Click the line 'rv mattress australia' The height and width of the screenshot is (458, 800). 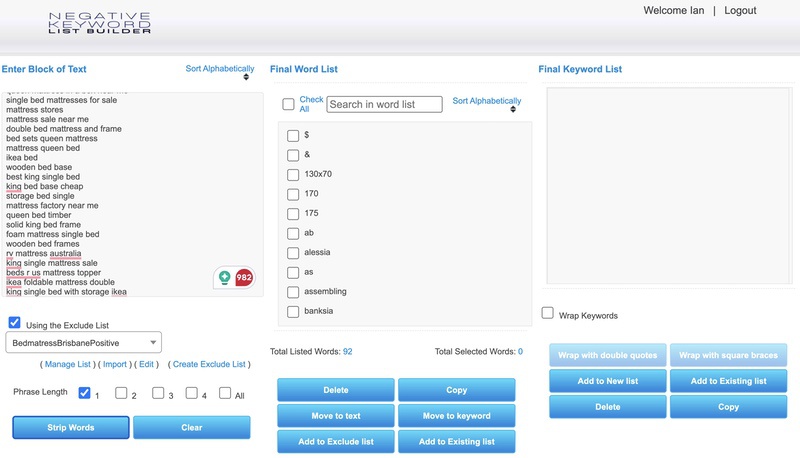click(43, 253)
